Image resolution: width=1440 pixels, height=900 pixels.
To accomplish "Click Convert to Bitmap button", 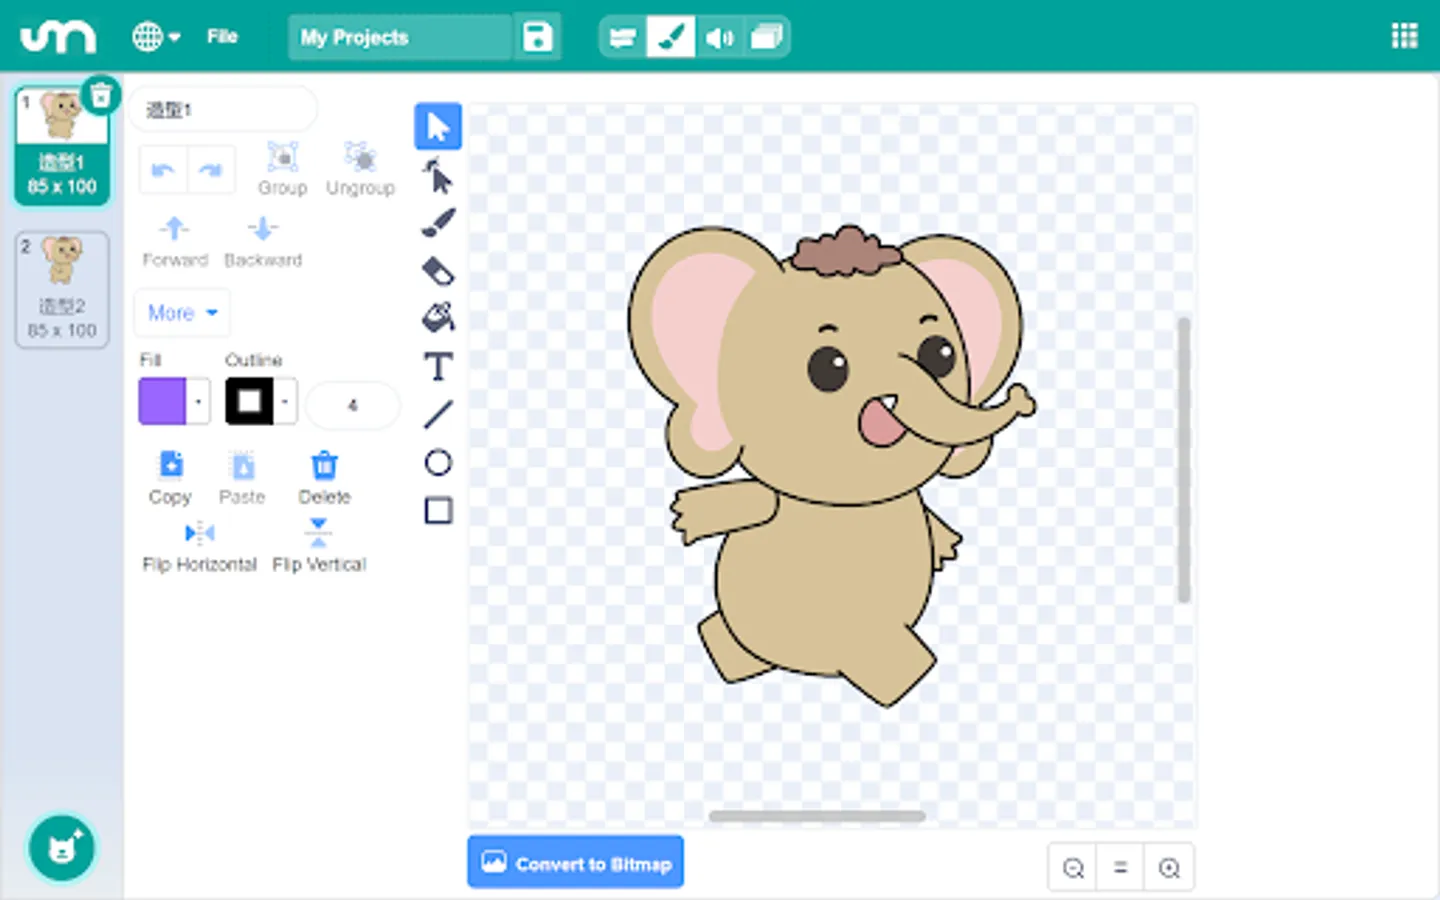I will pyautogui.click(x=576, y=862).
